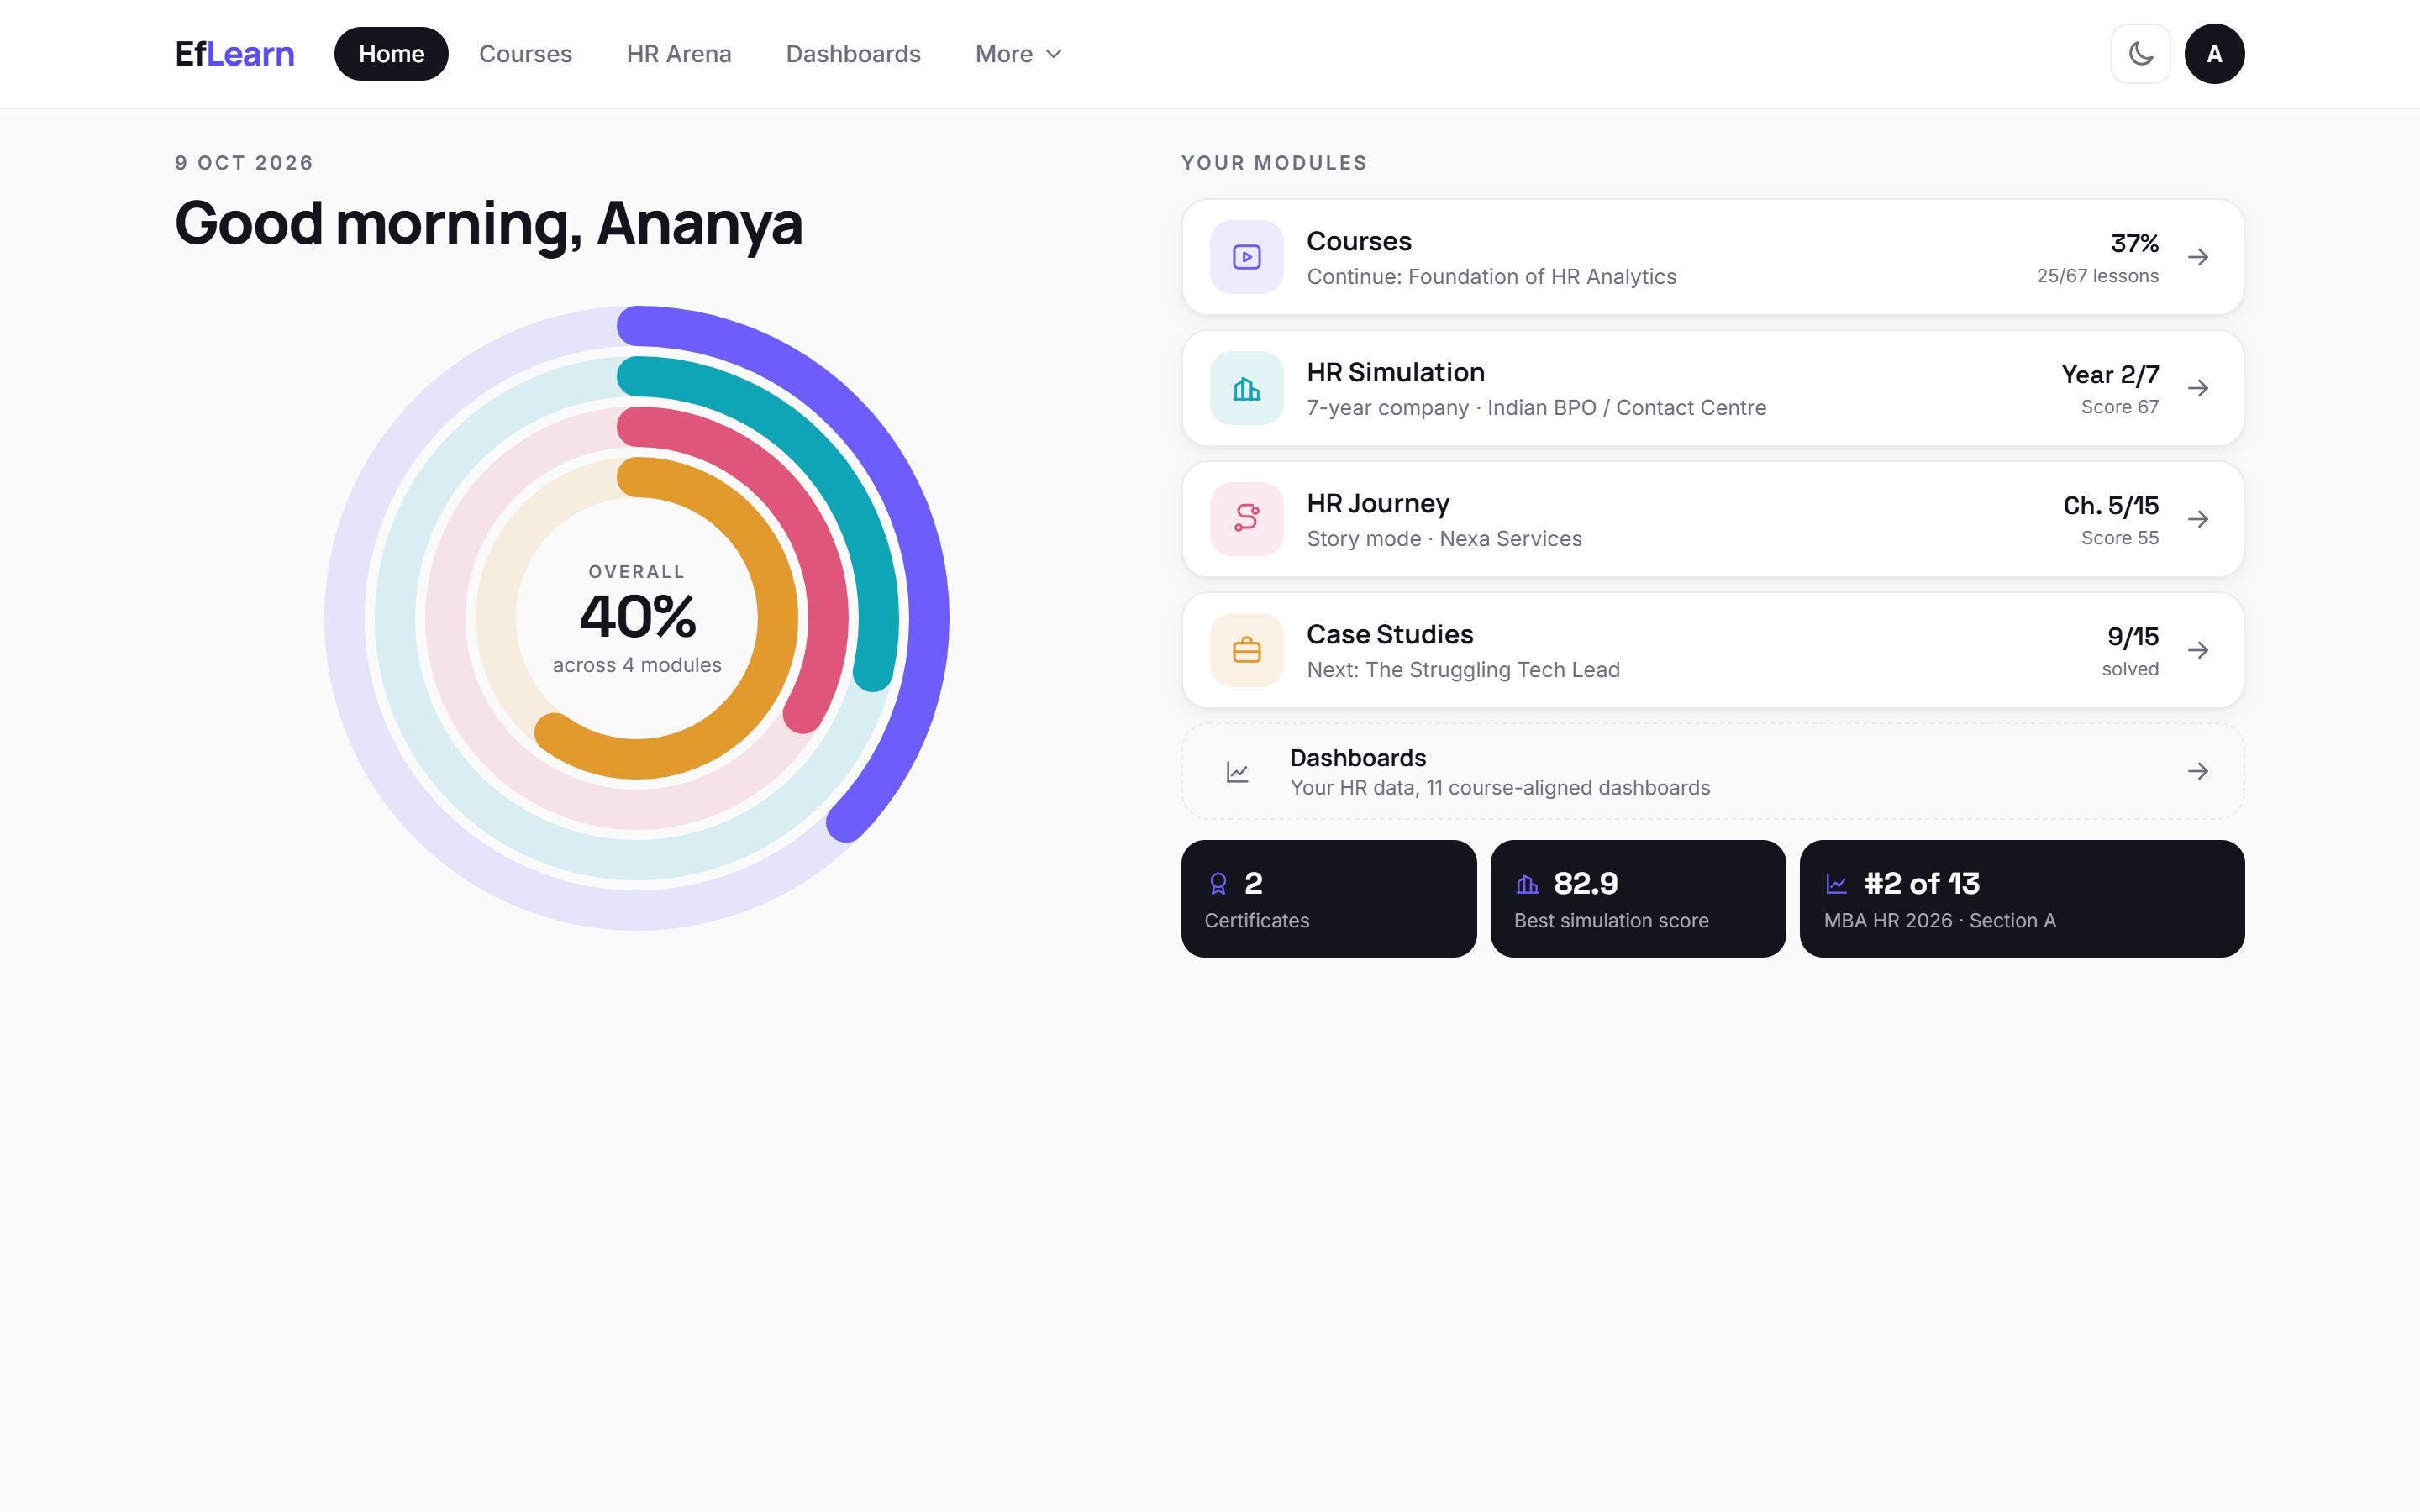Click 'Next: The Struggling Tech Lead' text
The image size is (2420, 1512).
1463,670
